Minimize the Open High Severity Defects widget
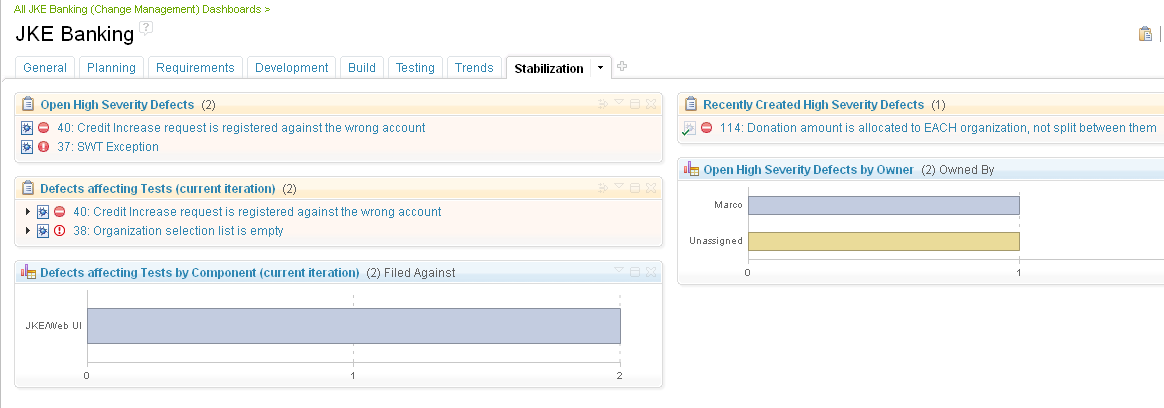 pos(635,105)
